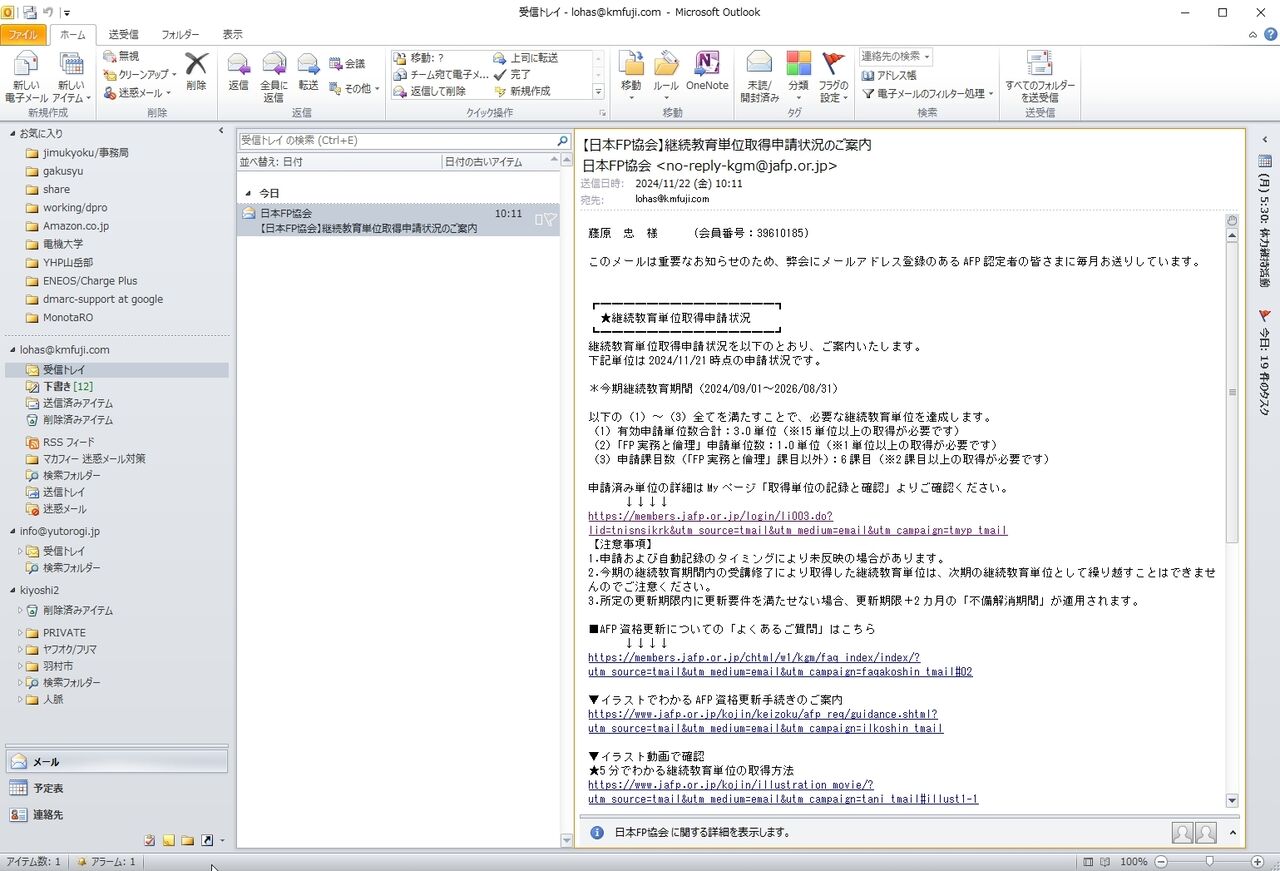Click the 会議 (Meeting) reply icon
This screenshot has width=1280, height=871.
(347, 64)
